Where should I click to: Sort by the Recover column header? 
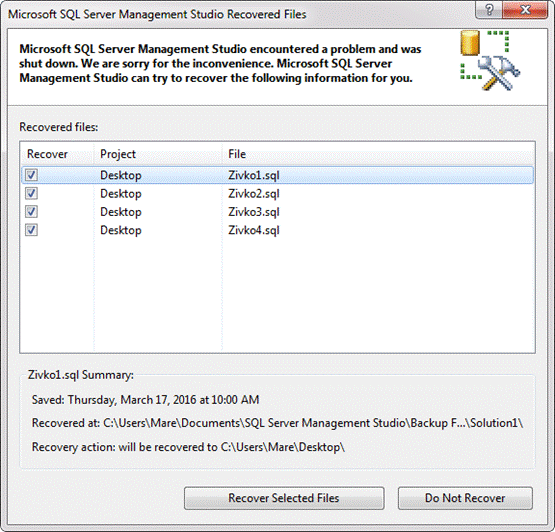tap(57, 154)
